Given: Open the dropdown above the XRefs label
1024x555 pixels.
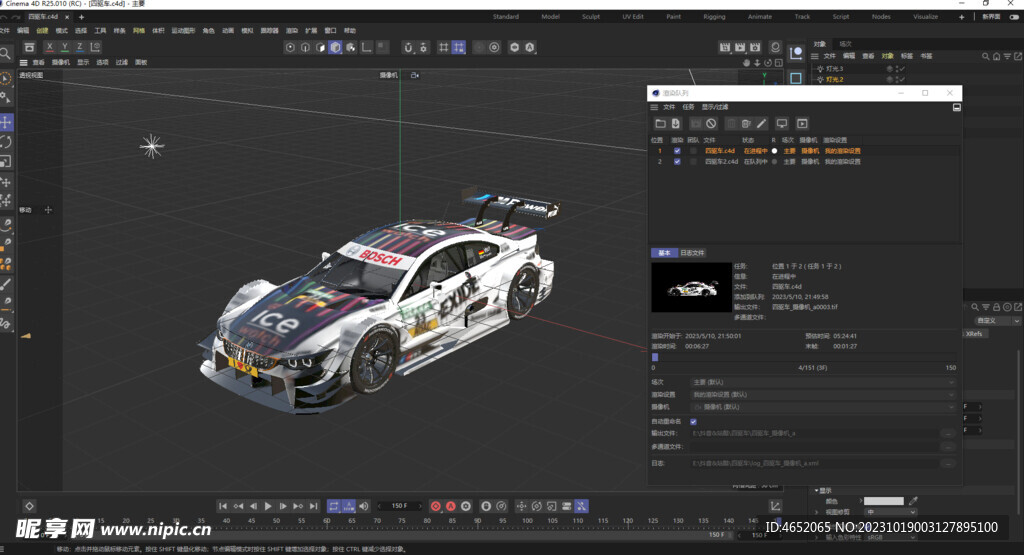Looking at the screenshot, I should click(997, 321).
